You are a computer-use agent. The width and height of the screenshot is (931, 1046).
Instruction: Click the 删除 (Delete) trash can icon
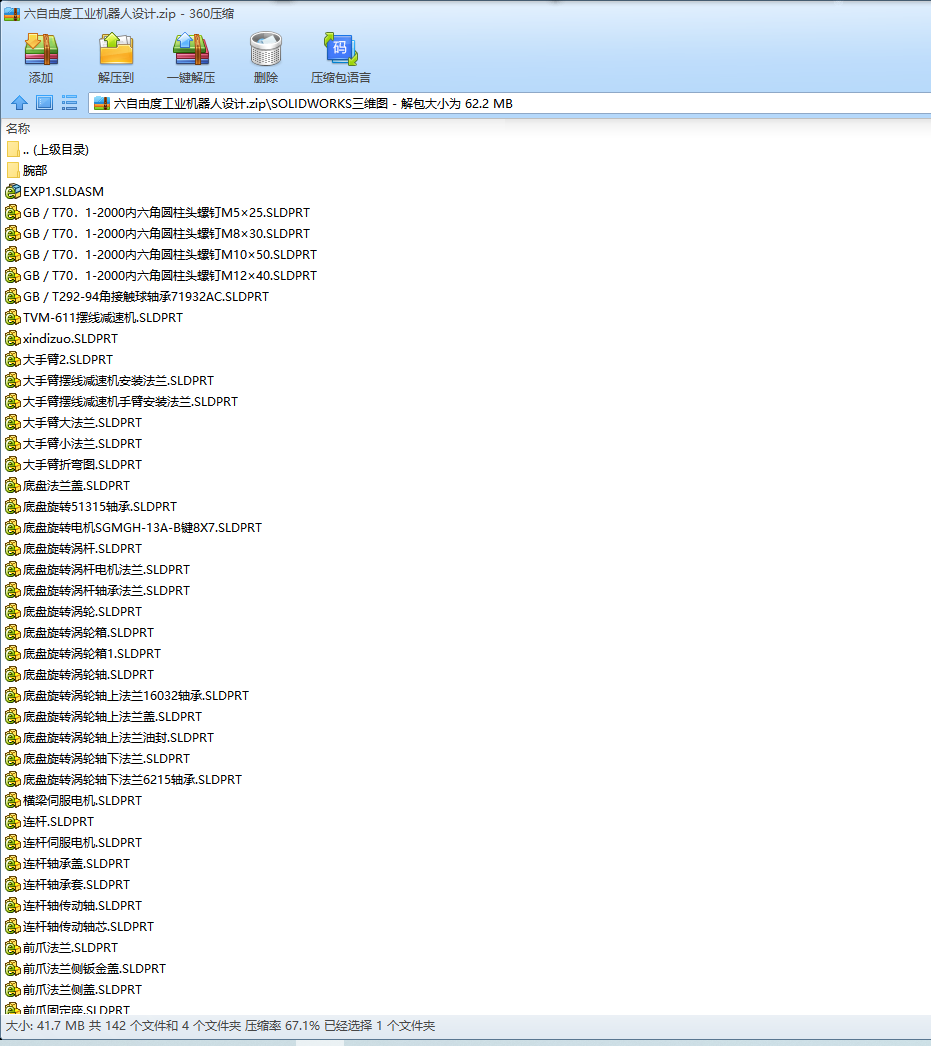tap(265, 49)
